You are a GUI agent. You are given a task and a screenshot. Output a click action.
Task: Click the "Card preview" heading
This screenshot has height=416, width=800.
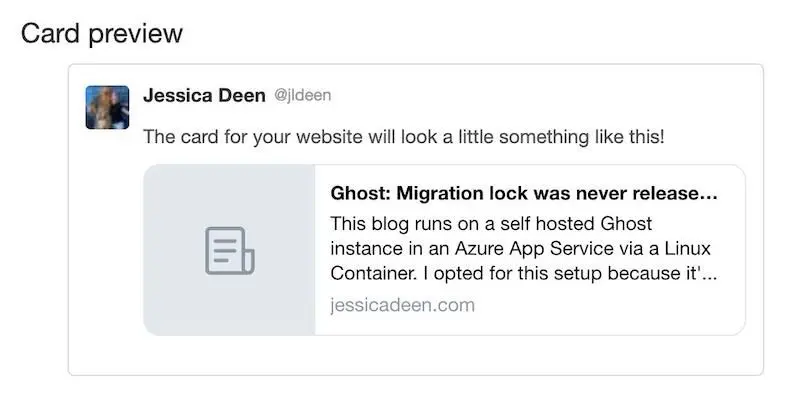tap(102, 34)
